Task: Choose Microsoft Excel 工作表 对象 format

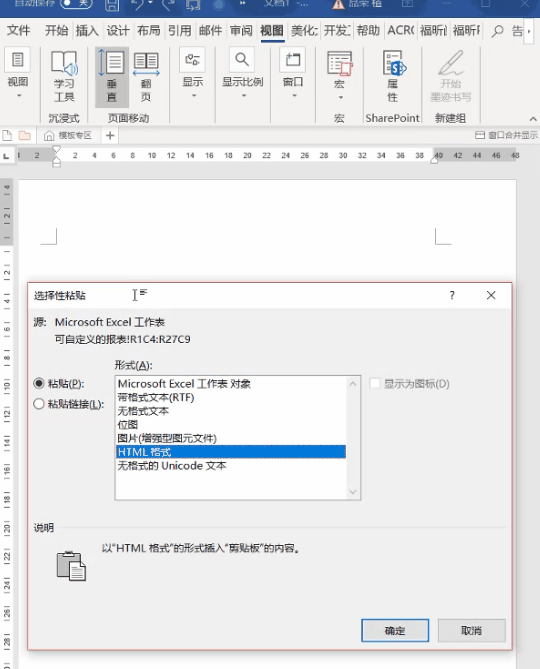Action: (231, 384)
